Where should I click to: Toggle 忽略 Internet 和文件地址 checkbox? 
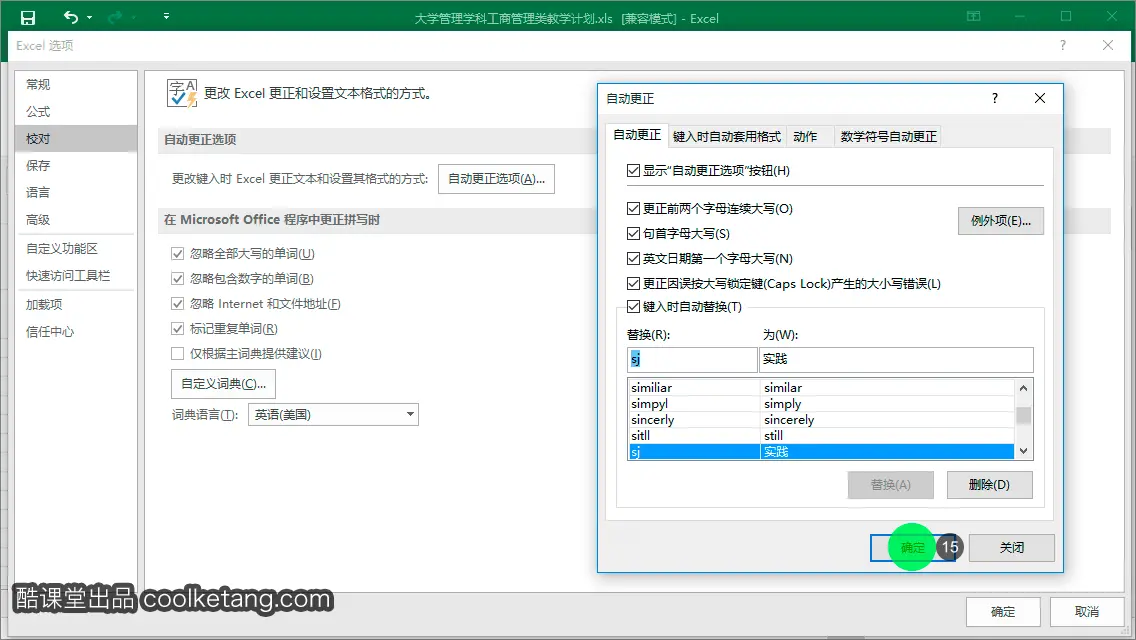178,304
